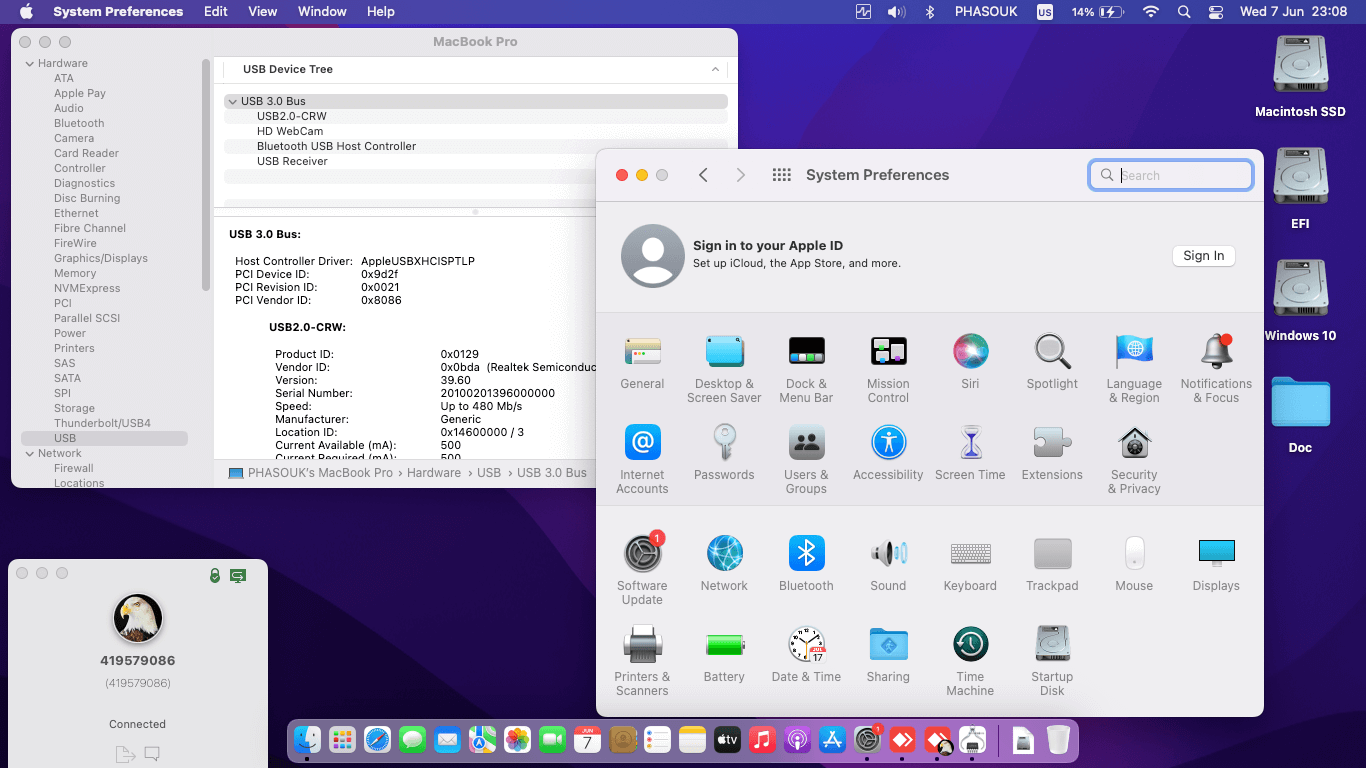
Task: Collapse the USB 3.0 Bus entry
Action: coord(232,101)
